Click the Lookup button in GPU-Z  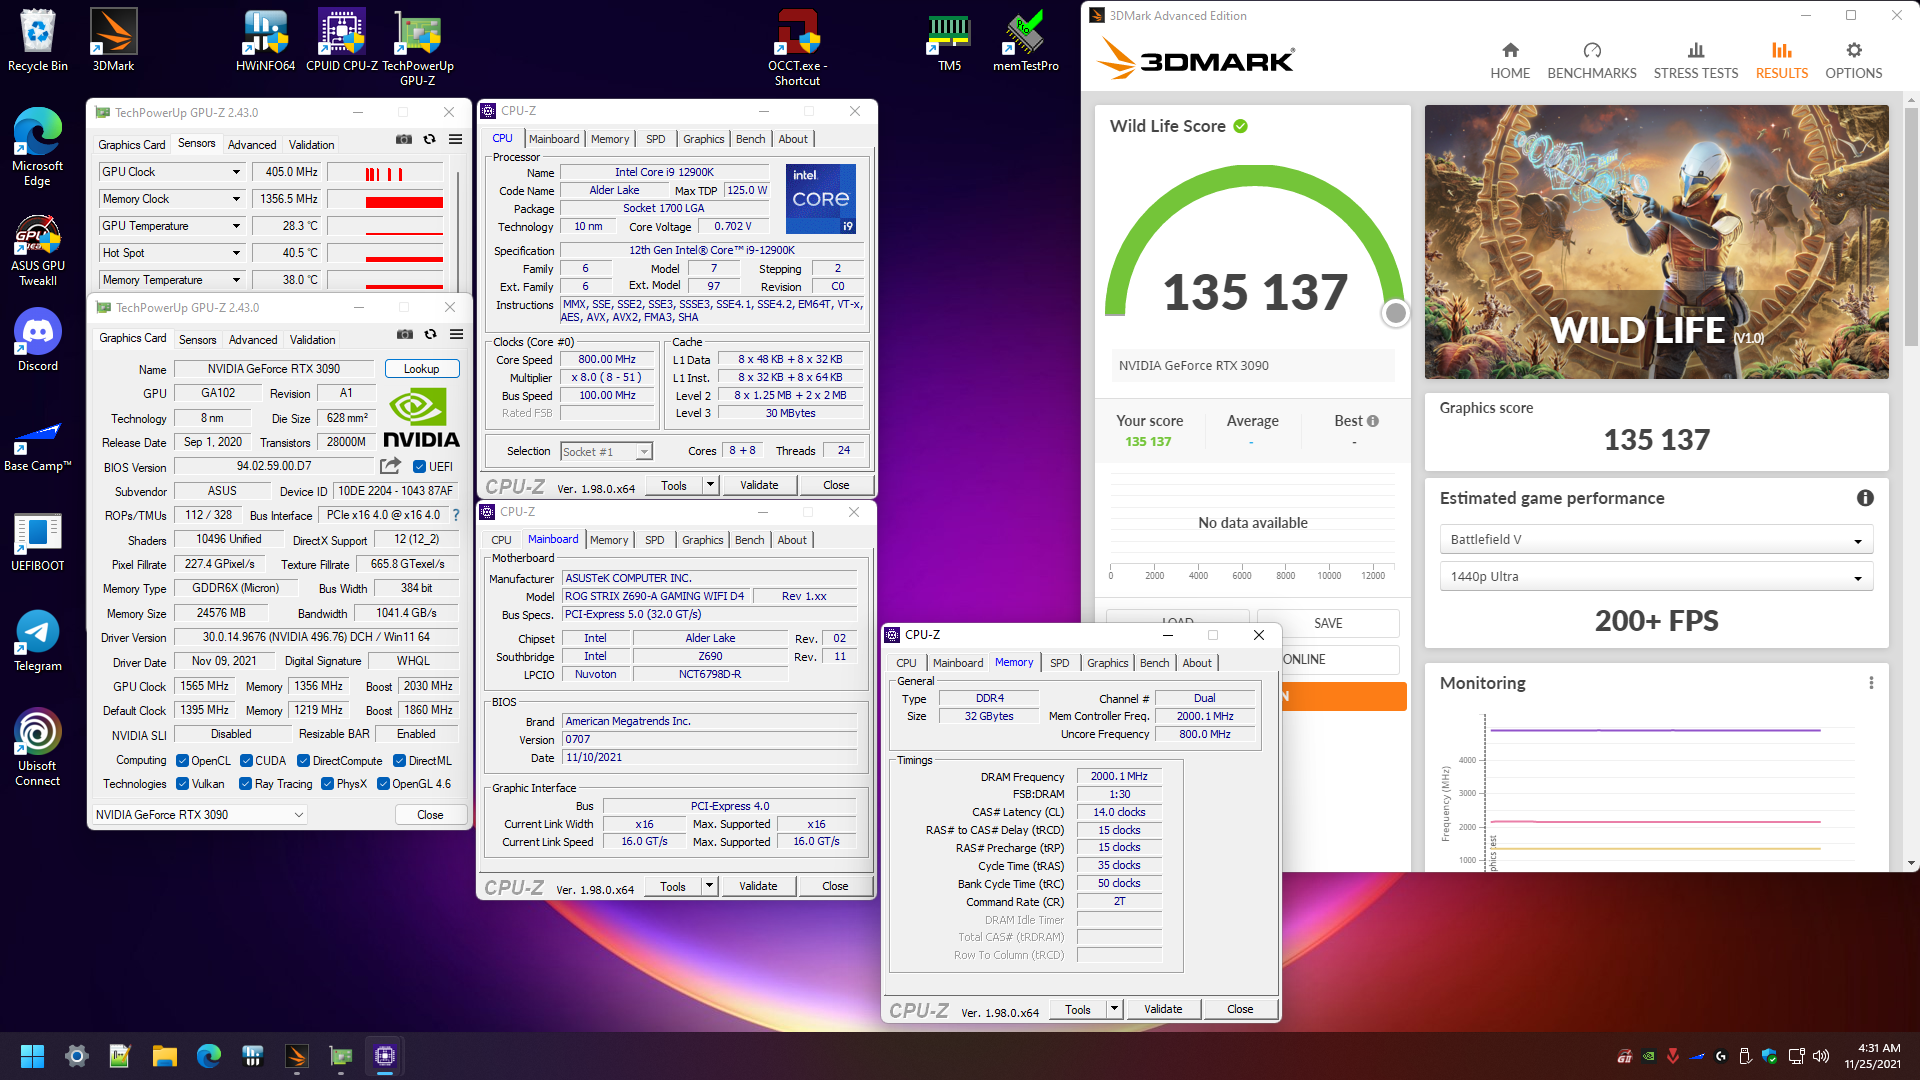point(421,369)
